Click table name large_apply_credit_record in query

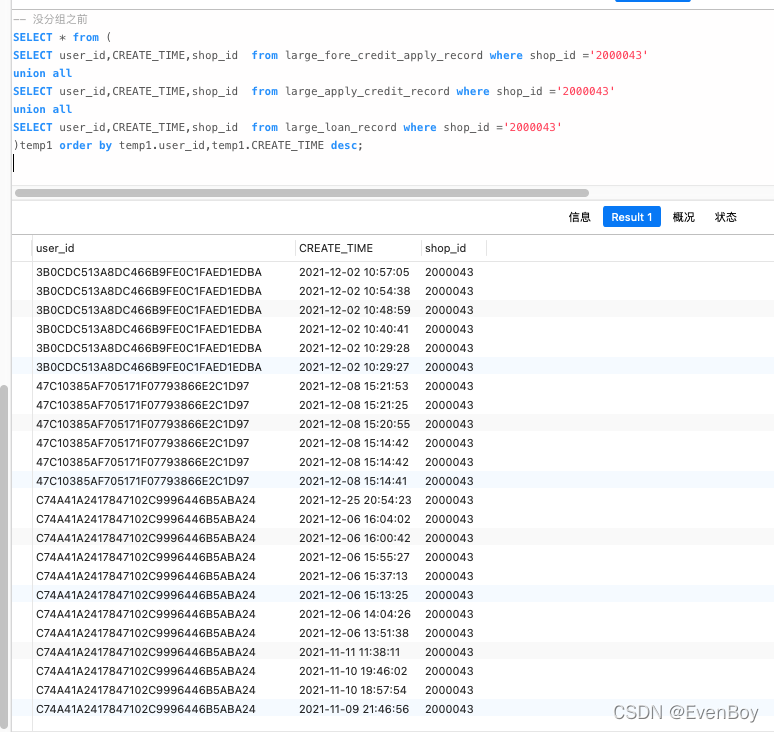tap(367, 91)
